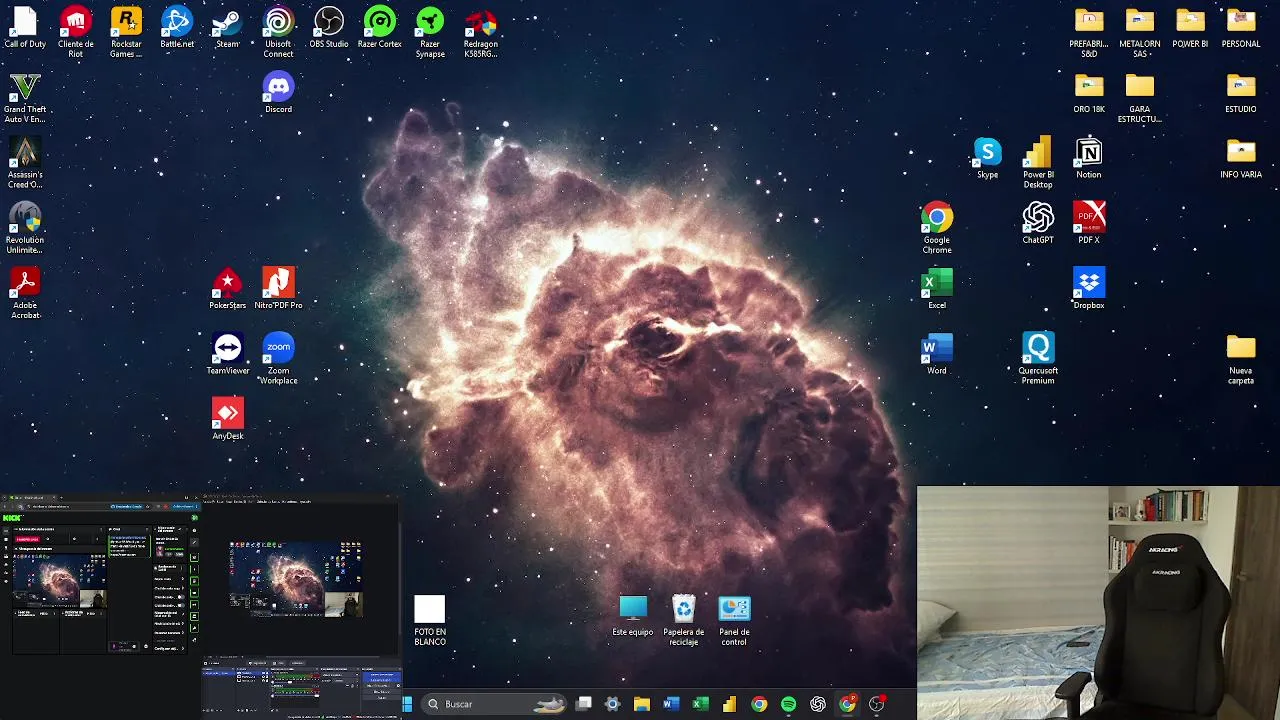Select the PERSONAL folder
The height and width of the screenshot is (720, 1280).
1241,28
